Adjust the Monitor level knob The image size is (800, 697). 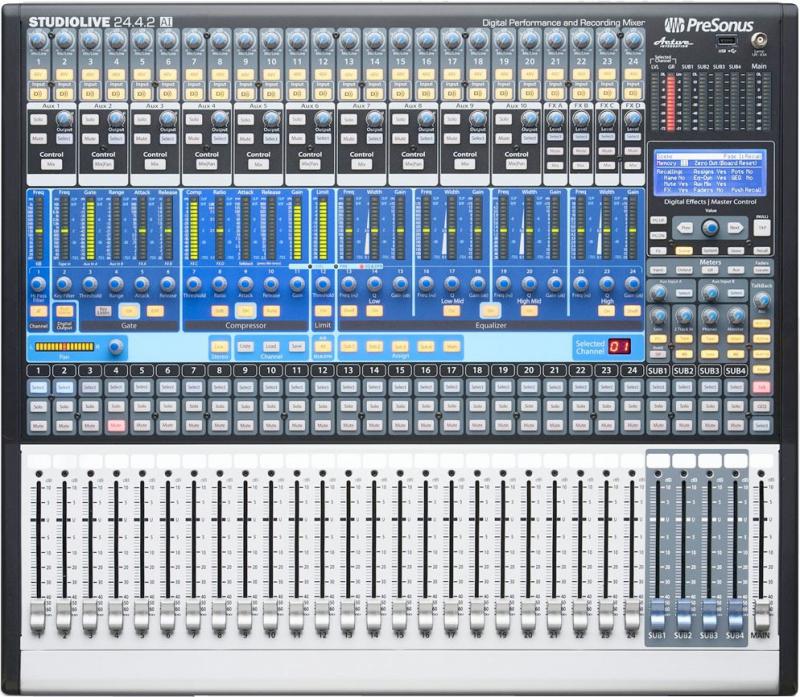click(736, 317)
